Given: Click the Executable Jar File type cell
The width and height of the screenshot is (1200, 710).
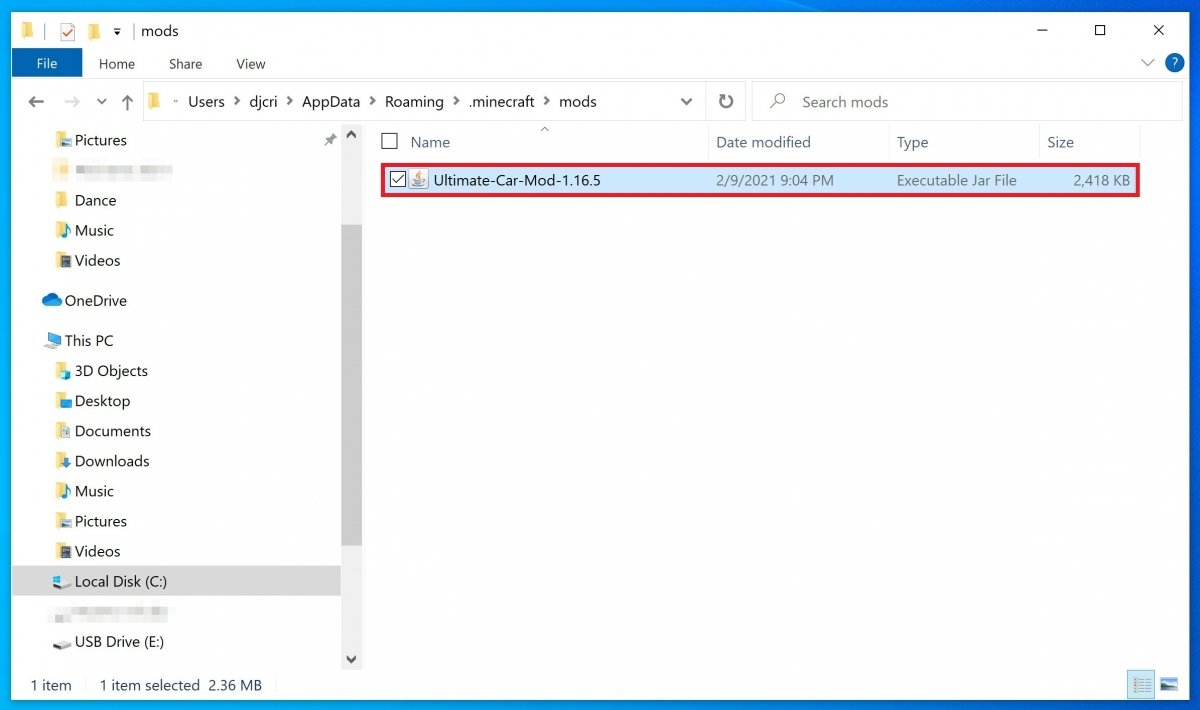Looking at the screenshot, I should point(956,180).
